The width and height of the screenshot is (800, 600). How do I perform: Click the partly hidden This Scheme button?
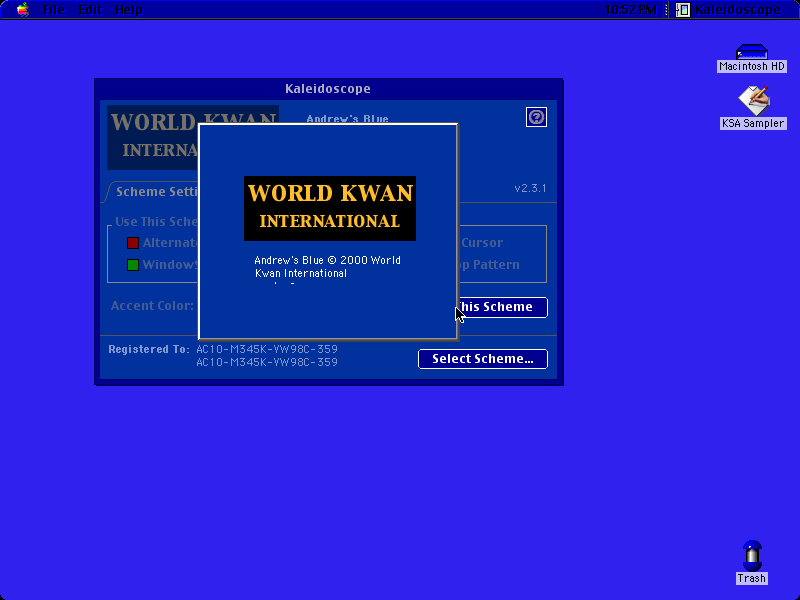pos(503,307)
